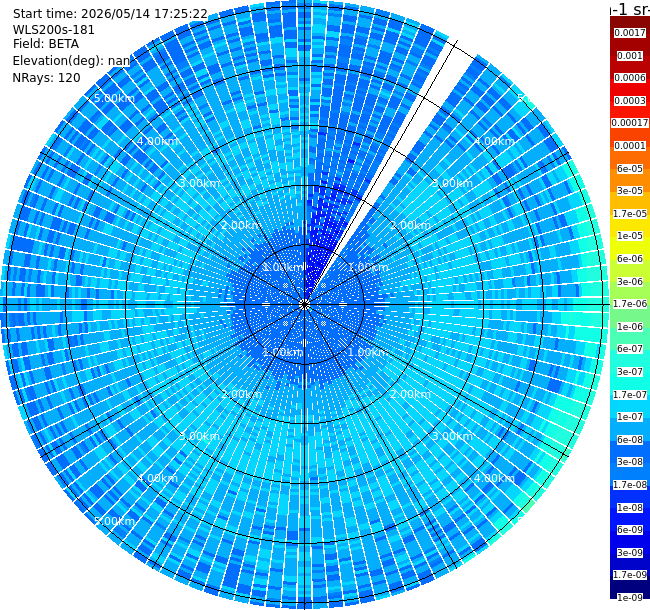Click the lower-right 4.00km ring label

pos(494,478)
